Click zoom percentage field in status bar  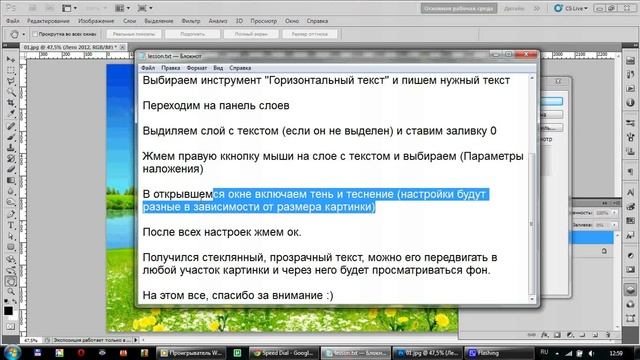(31, 340)
